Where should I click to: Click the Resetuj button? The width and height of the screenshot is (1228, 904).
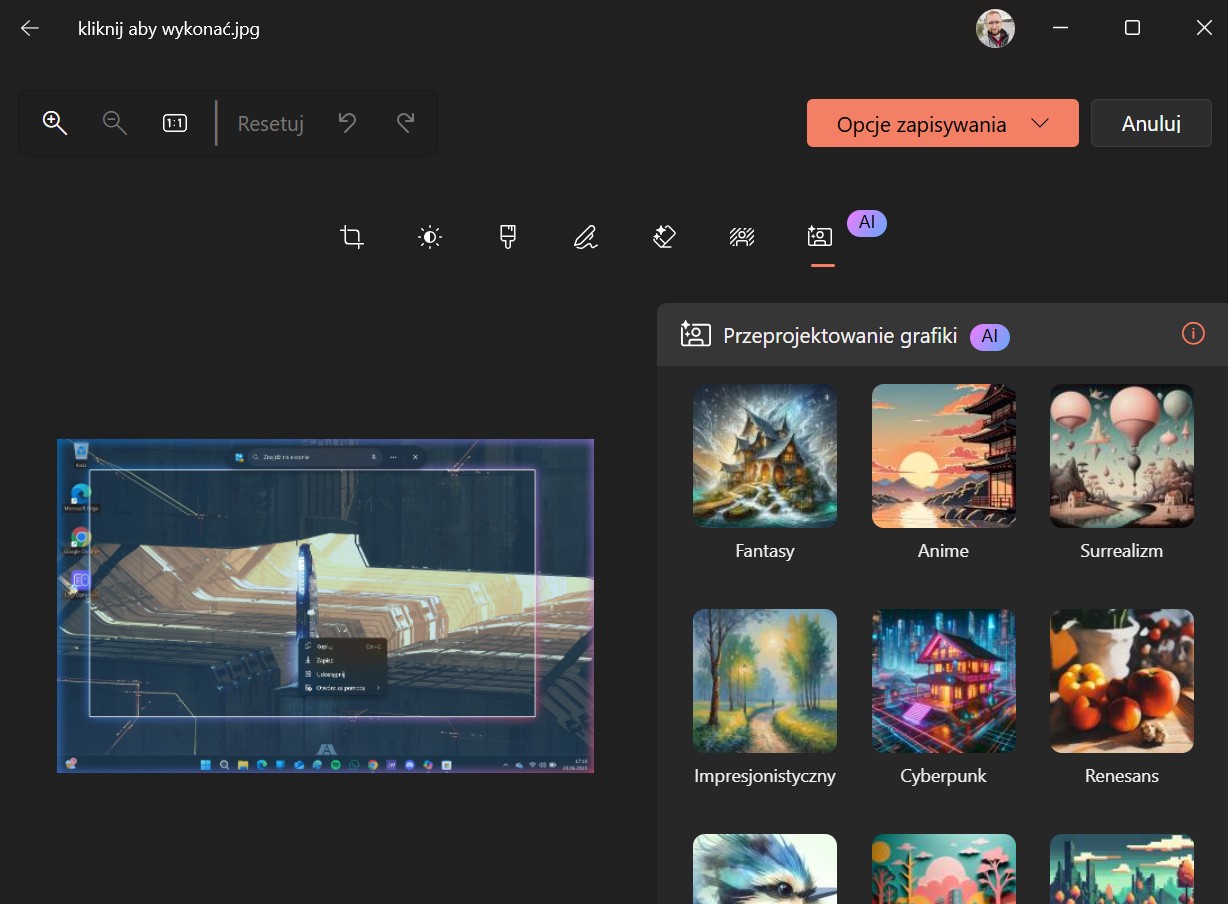coord(270,124)
